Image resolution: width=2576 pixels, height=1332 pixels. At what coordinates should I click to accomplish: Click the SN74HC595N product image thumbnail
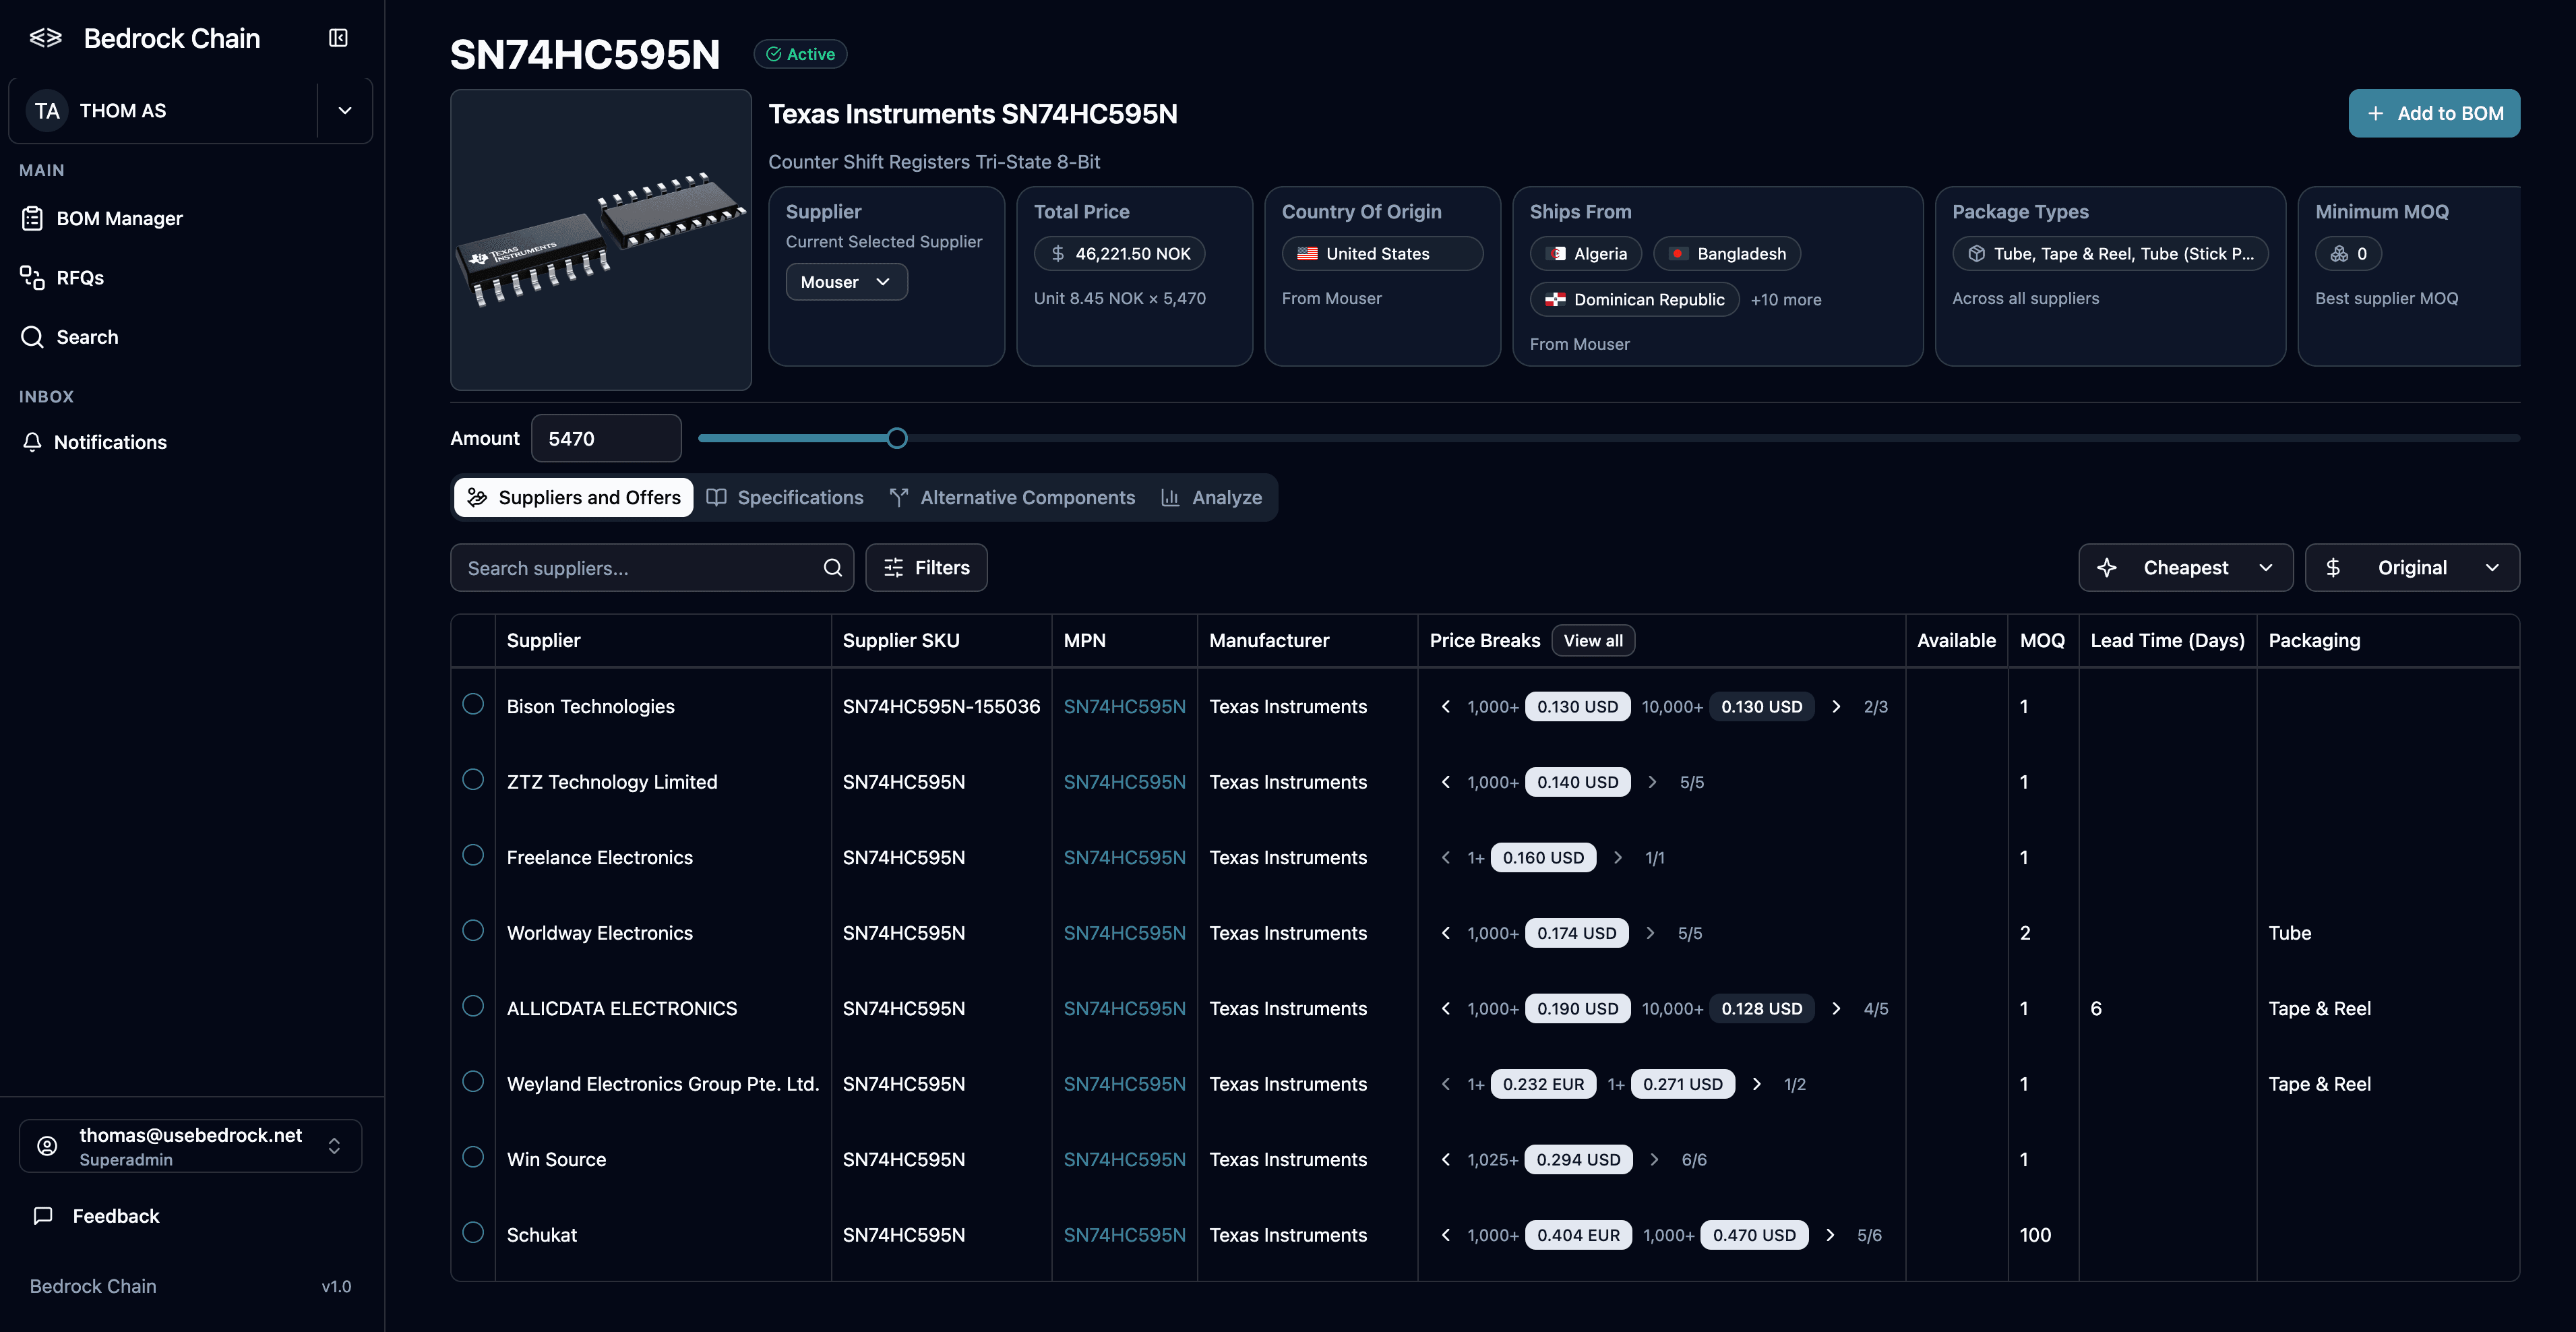[601, 240]
